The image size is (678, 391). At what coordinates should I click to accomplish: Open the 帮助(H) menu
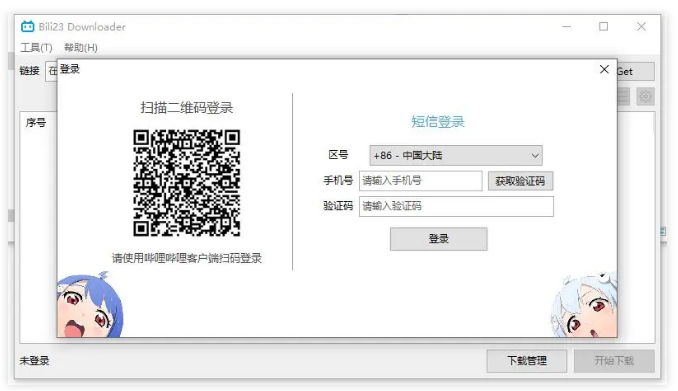coord(81,48)
